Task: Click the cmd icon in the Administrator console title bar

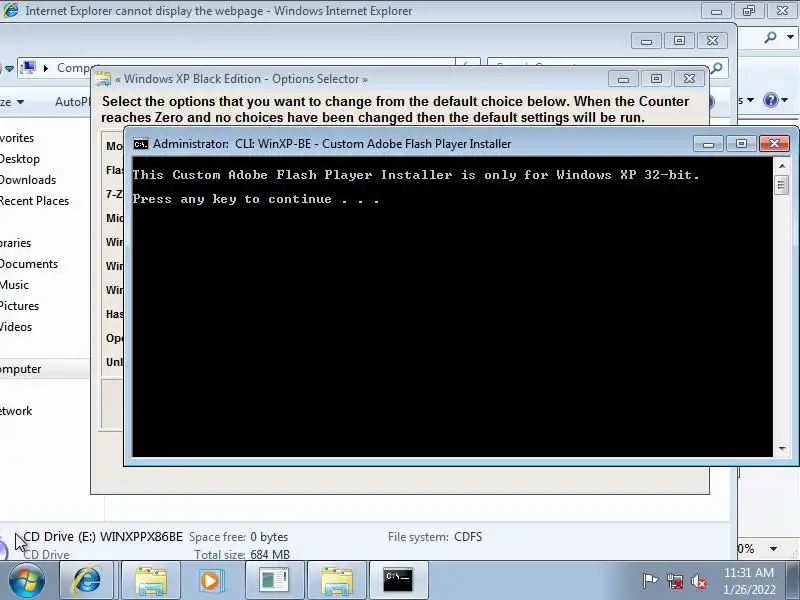Action: pyautogui.click(x=140, y=144)
